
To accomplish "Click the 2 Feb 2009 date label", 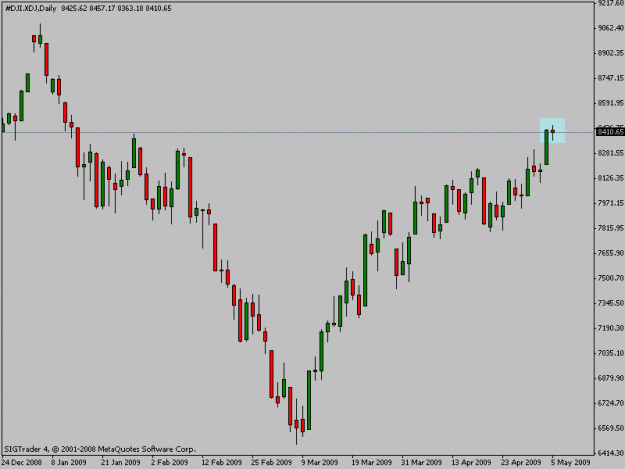I will point(170,463).
